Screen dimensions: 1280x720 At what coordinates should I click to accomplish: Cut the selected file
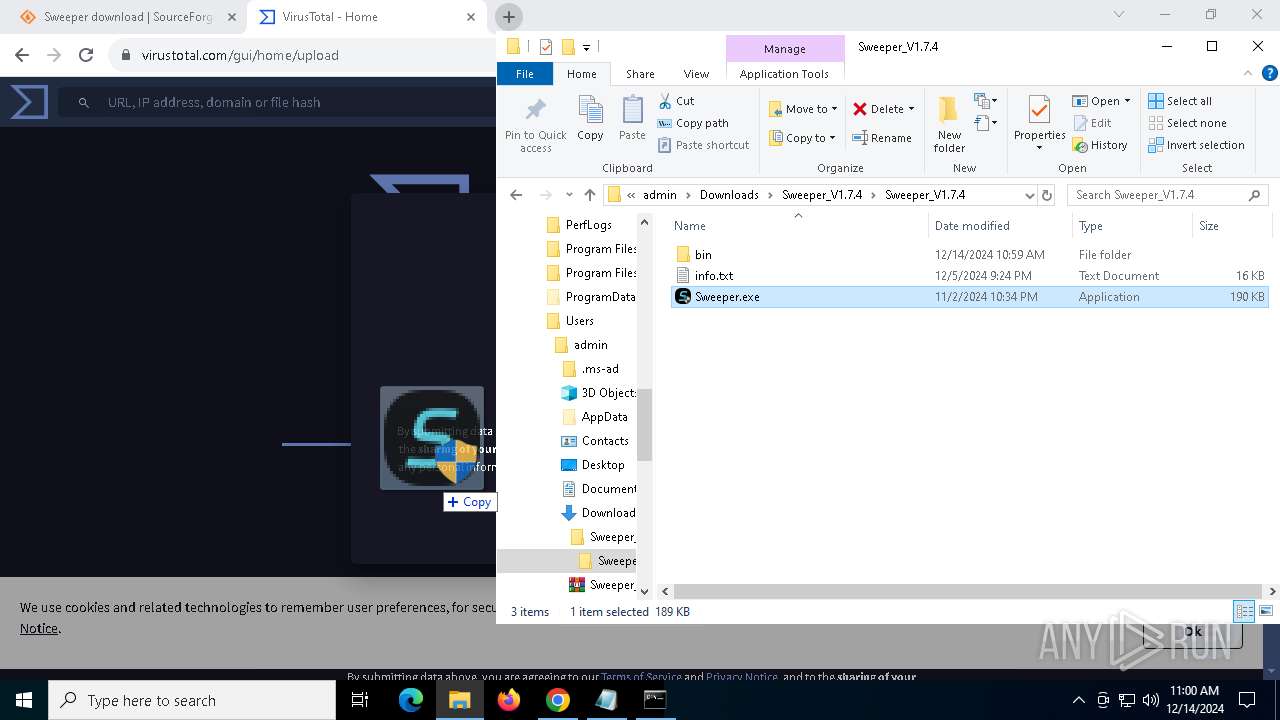[676, 101]
